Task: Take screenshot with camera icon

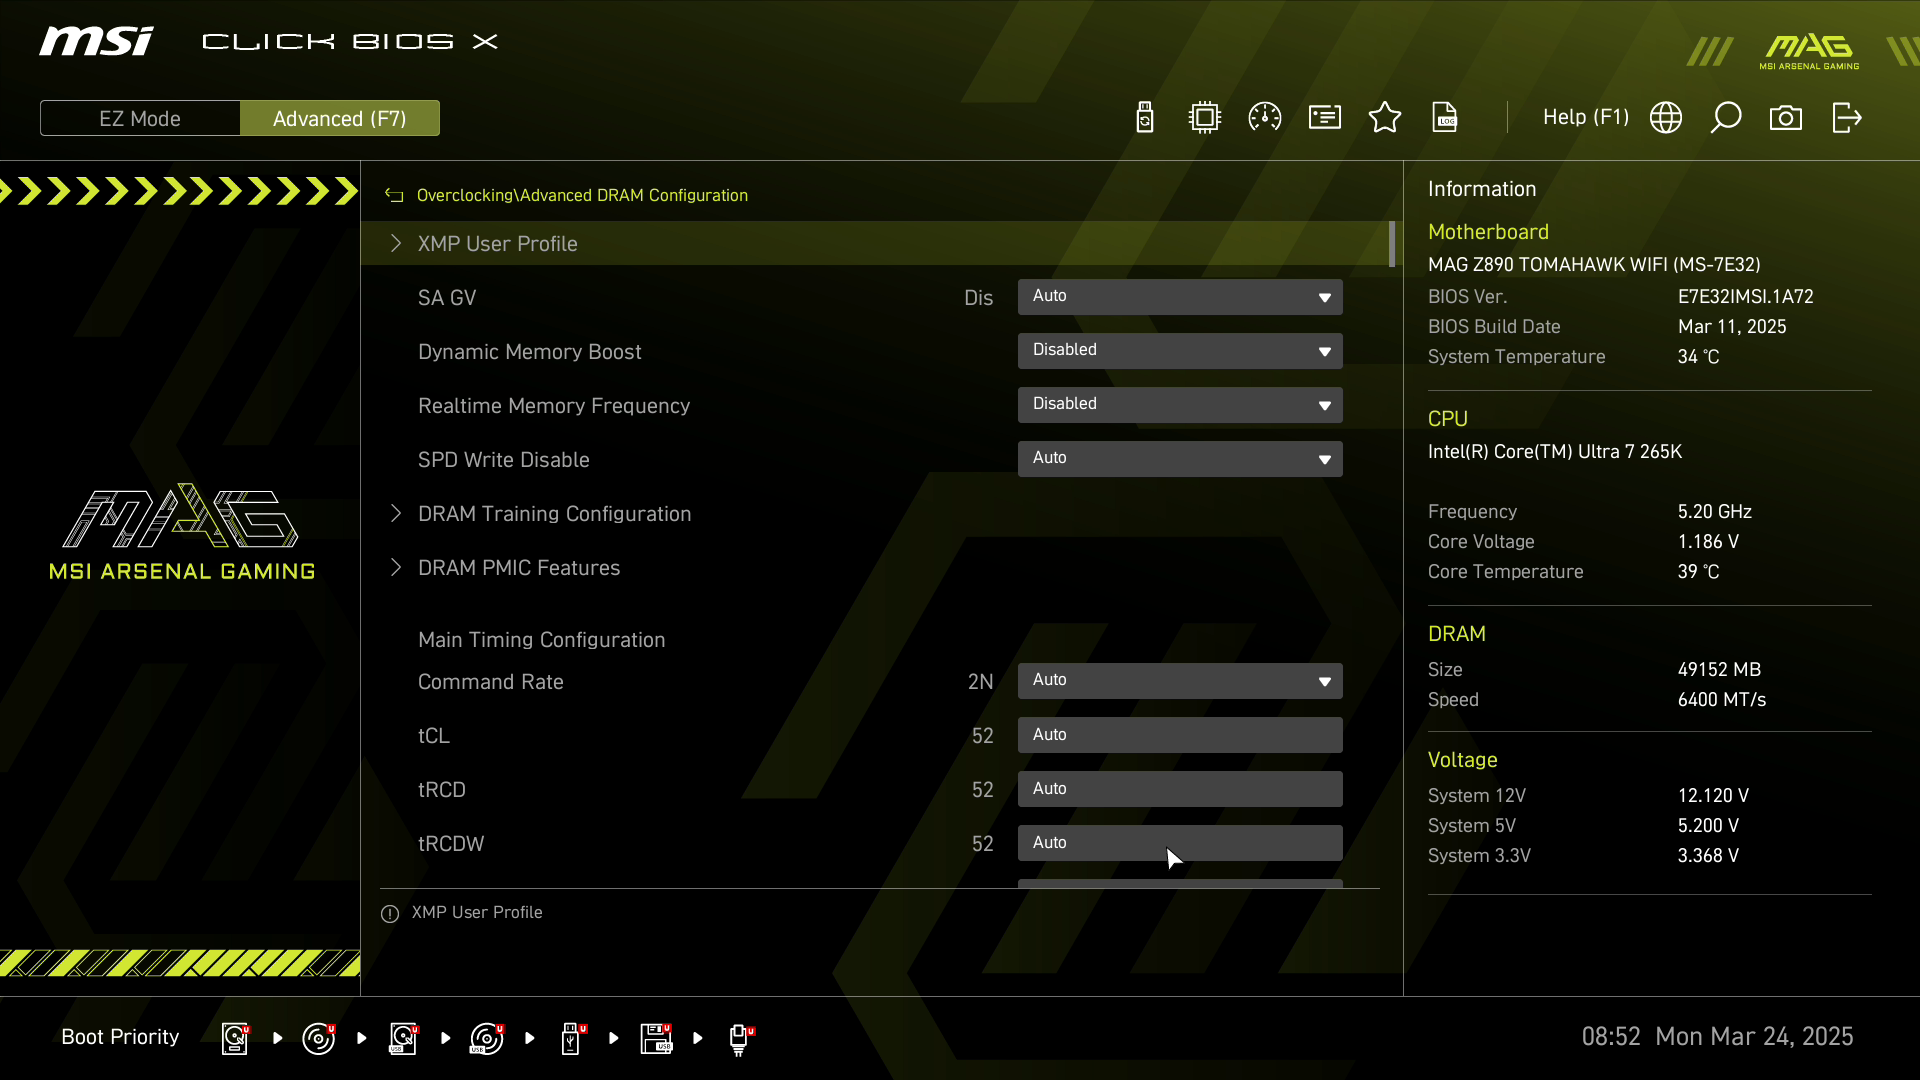Action: pos(1786,118)
